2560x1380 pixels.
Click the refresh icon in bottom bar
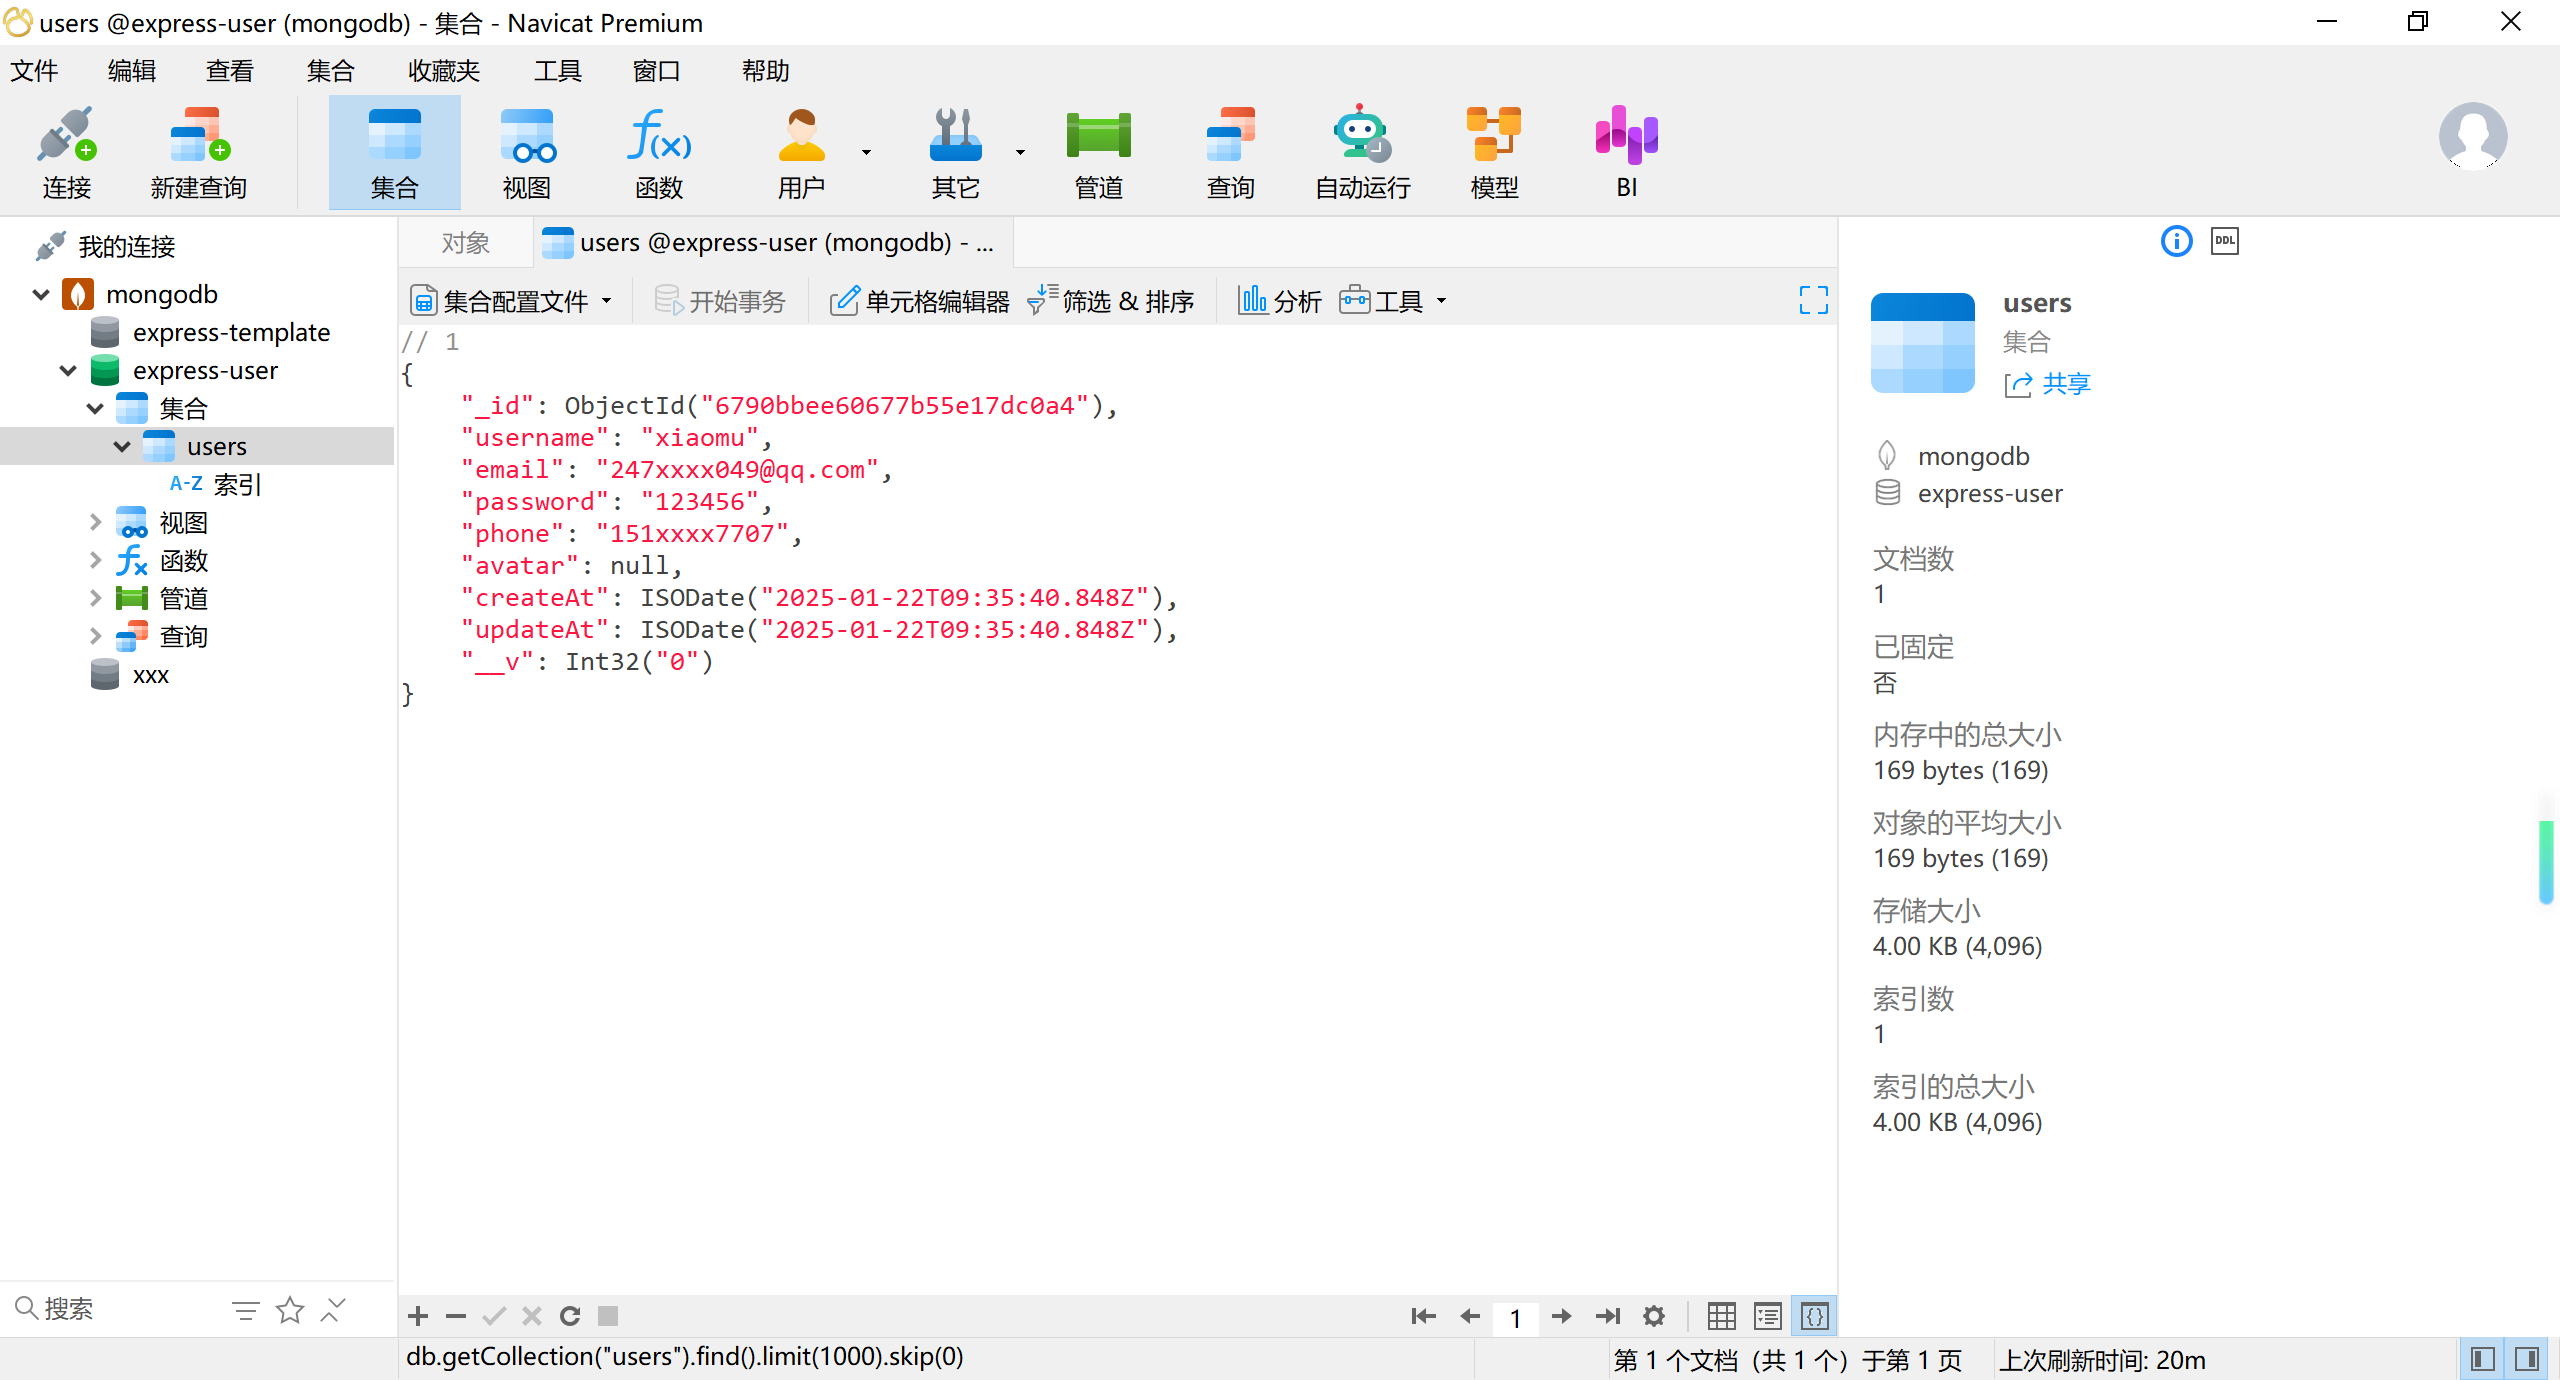pos(570,1316)
